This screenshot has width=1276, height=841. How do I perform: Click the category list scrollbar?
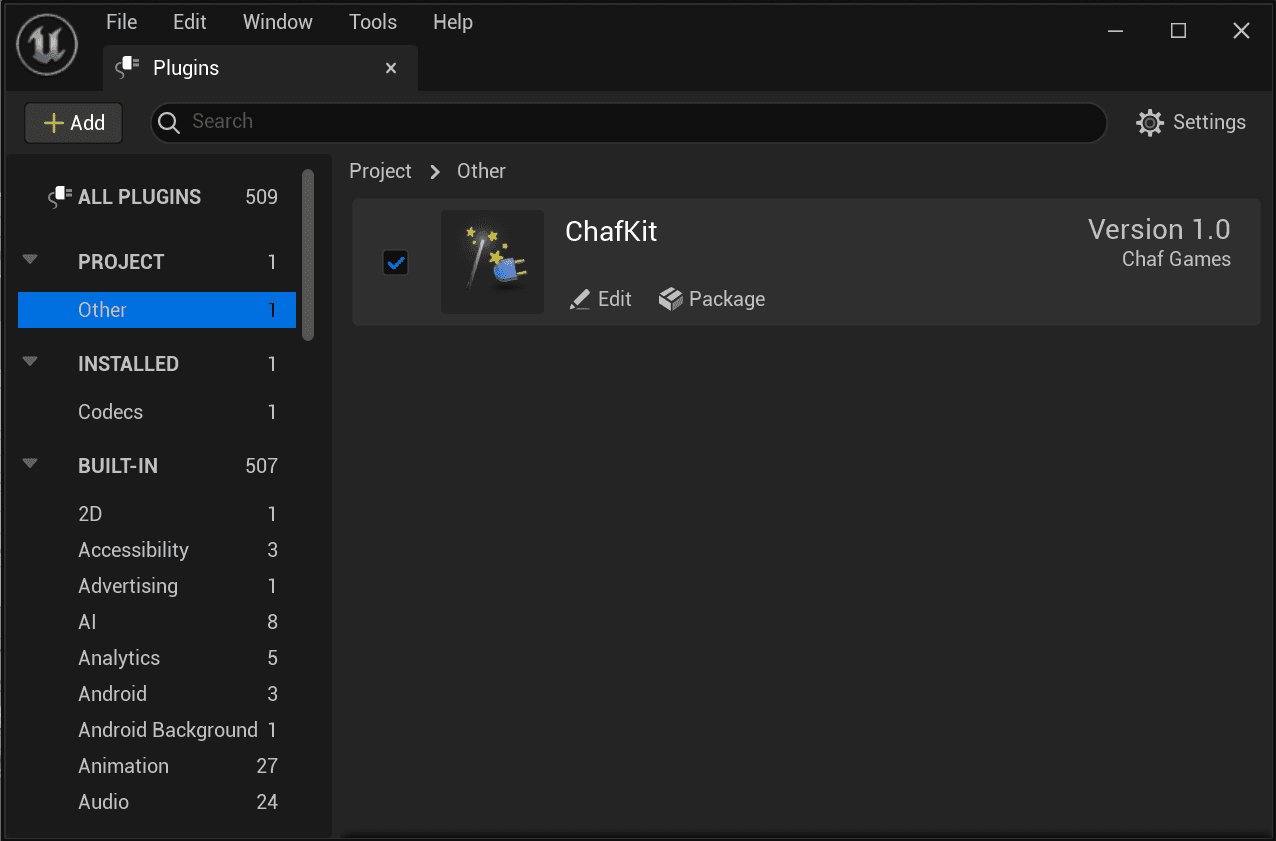click(x=308, y=255)
